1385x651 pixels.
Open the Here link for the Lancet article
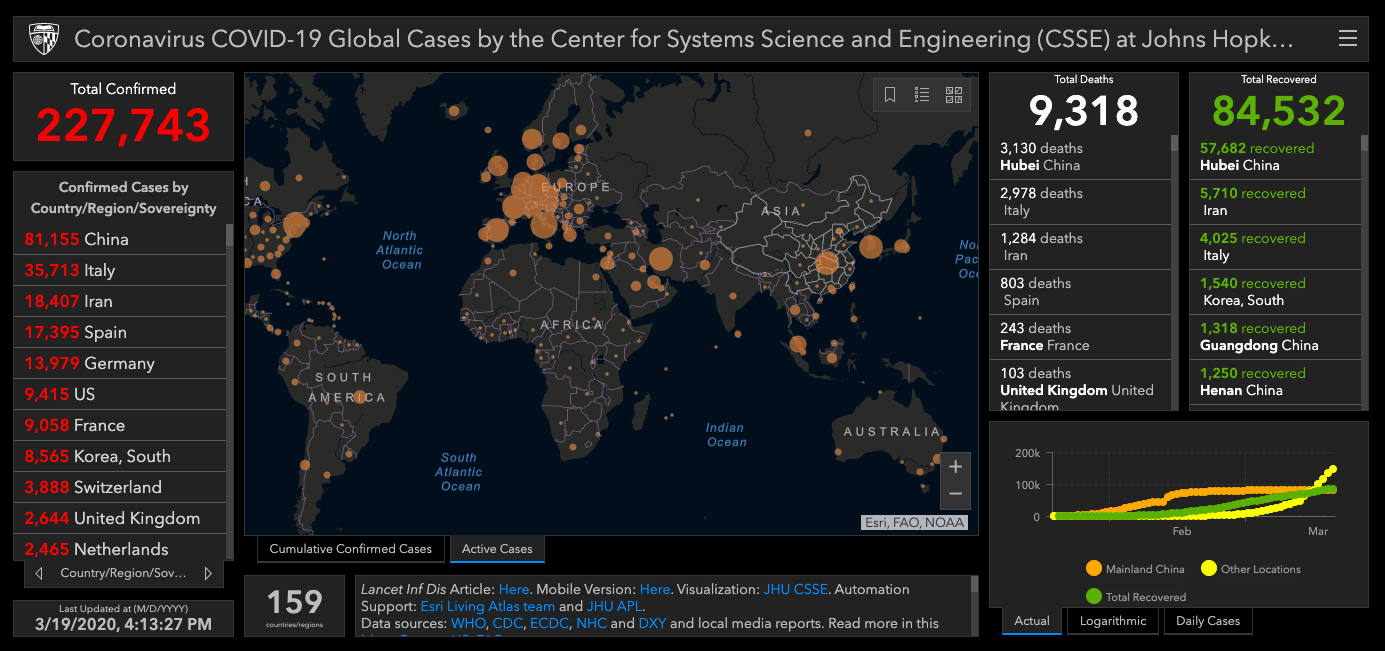(514, 589)
